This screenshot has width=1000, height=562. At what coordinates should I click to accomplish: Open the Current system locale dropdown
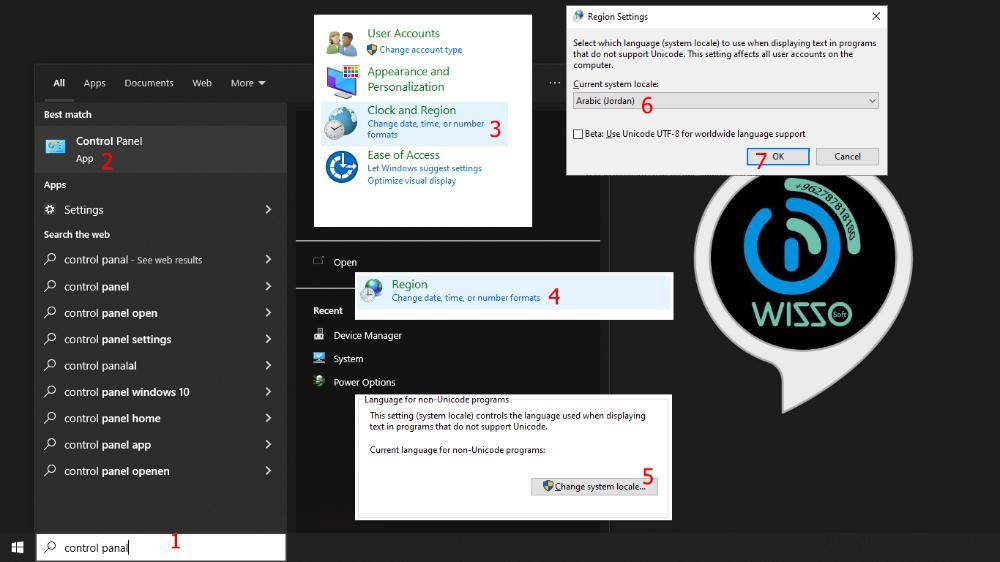click(725, 101)
